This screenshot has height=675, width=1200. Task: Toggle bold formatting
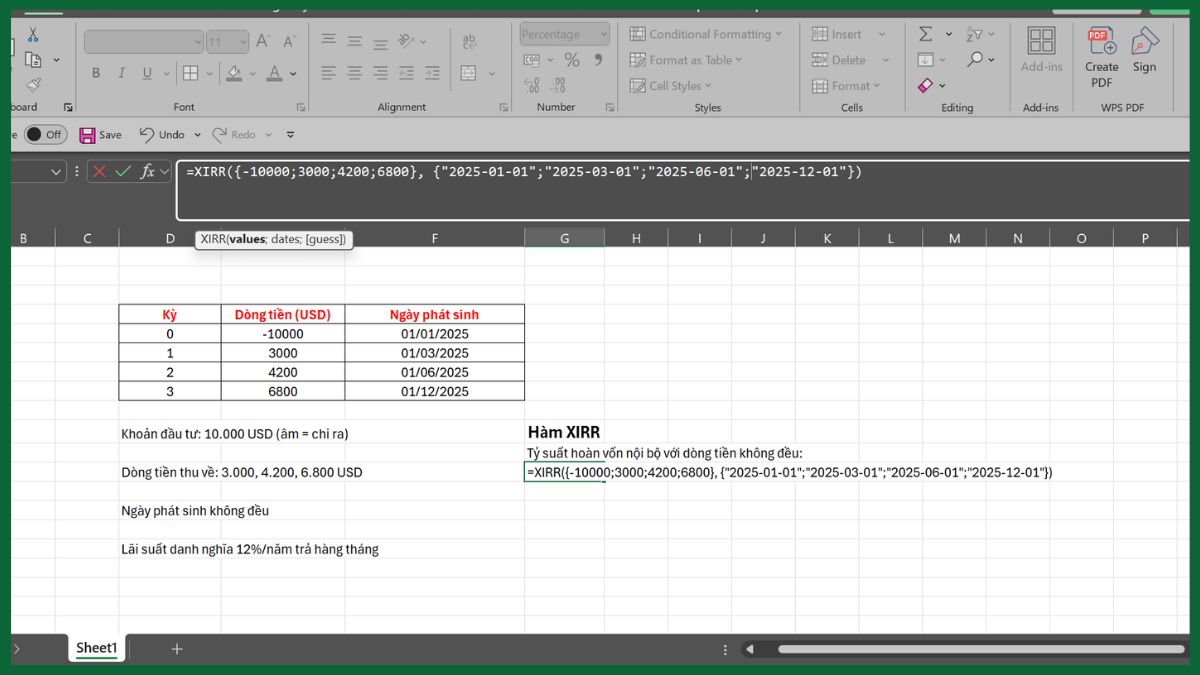tap(96, 73)
